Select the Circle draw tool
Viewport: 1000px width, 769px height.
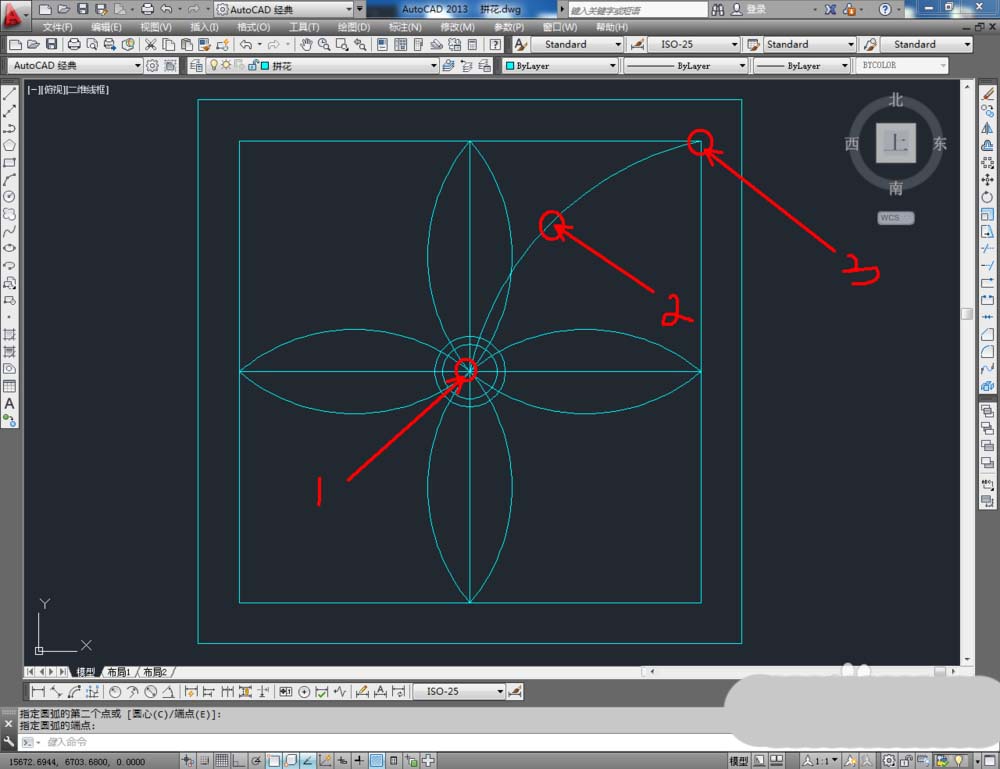10,197
